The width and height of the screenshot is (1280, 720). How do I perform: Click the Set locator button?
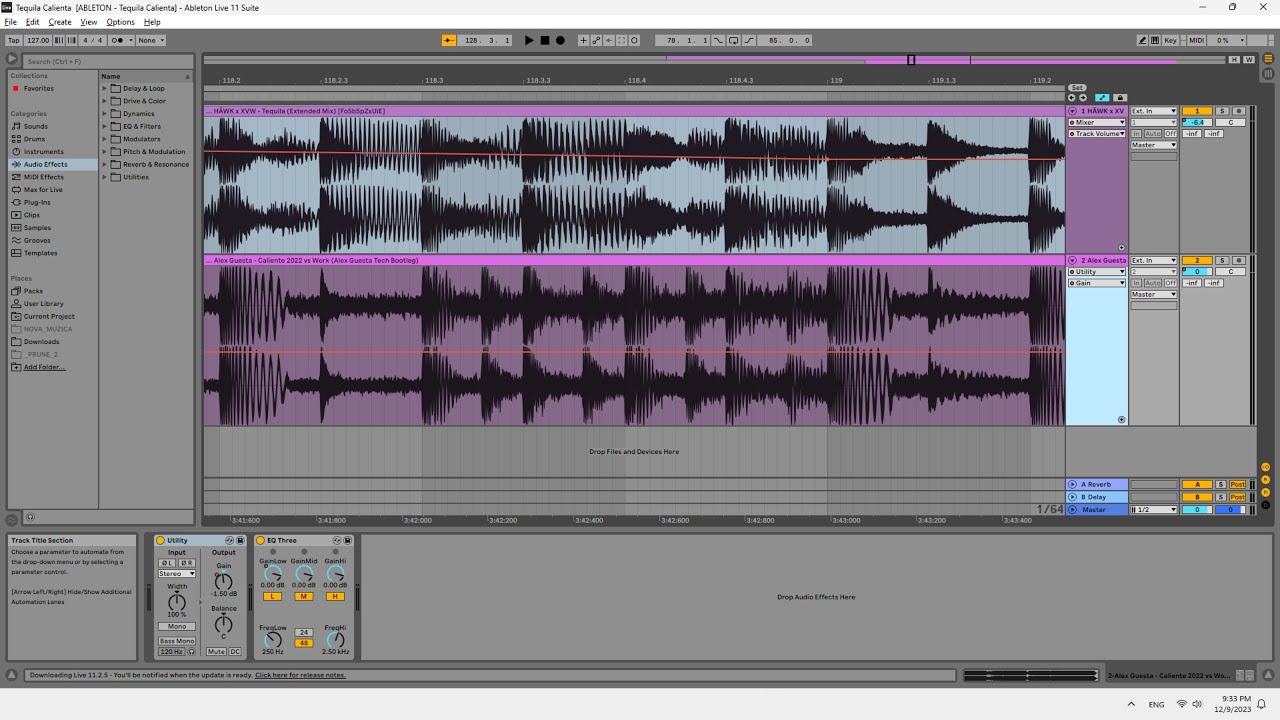click(x=1077, y=88)
